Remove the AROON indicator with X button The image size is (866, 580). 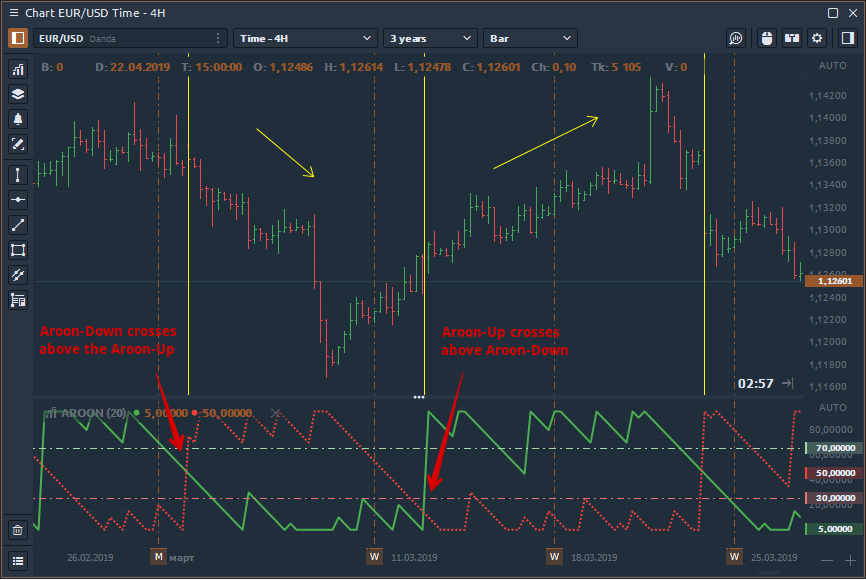point(276,412)
